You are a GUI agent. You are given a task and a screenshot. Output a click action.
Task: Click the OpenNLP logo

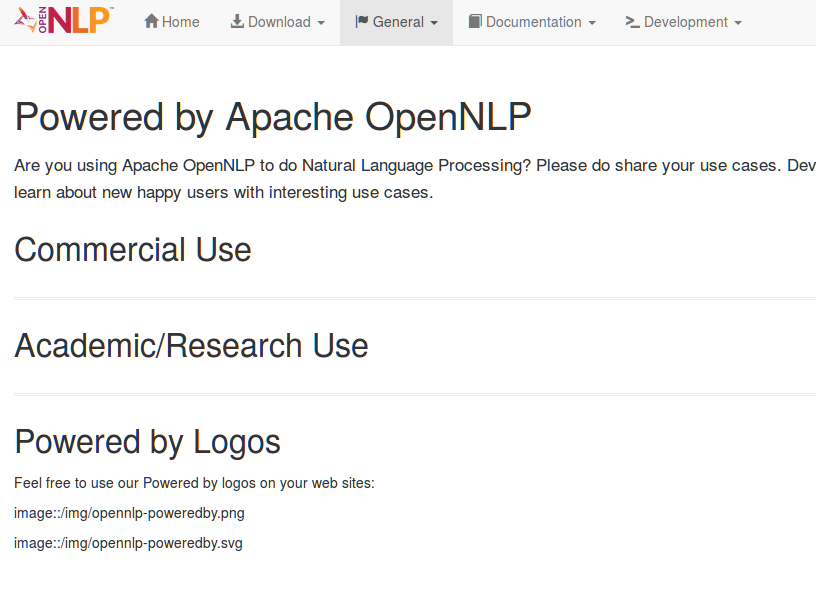click(x=63, y=20)
